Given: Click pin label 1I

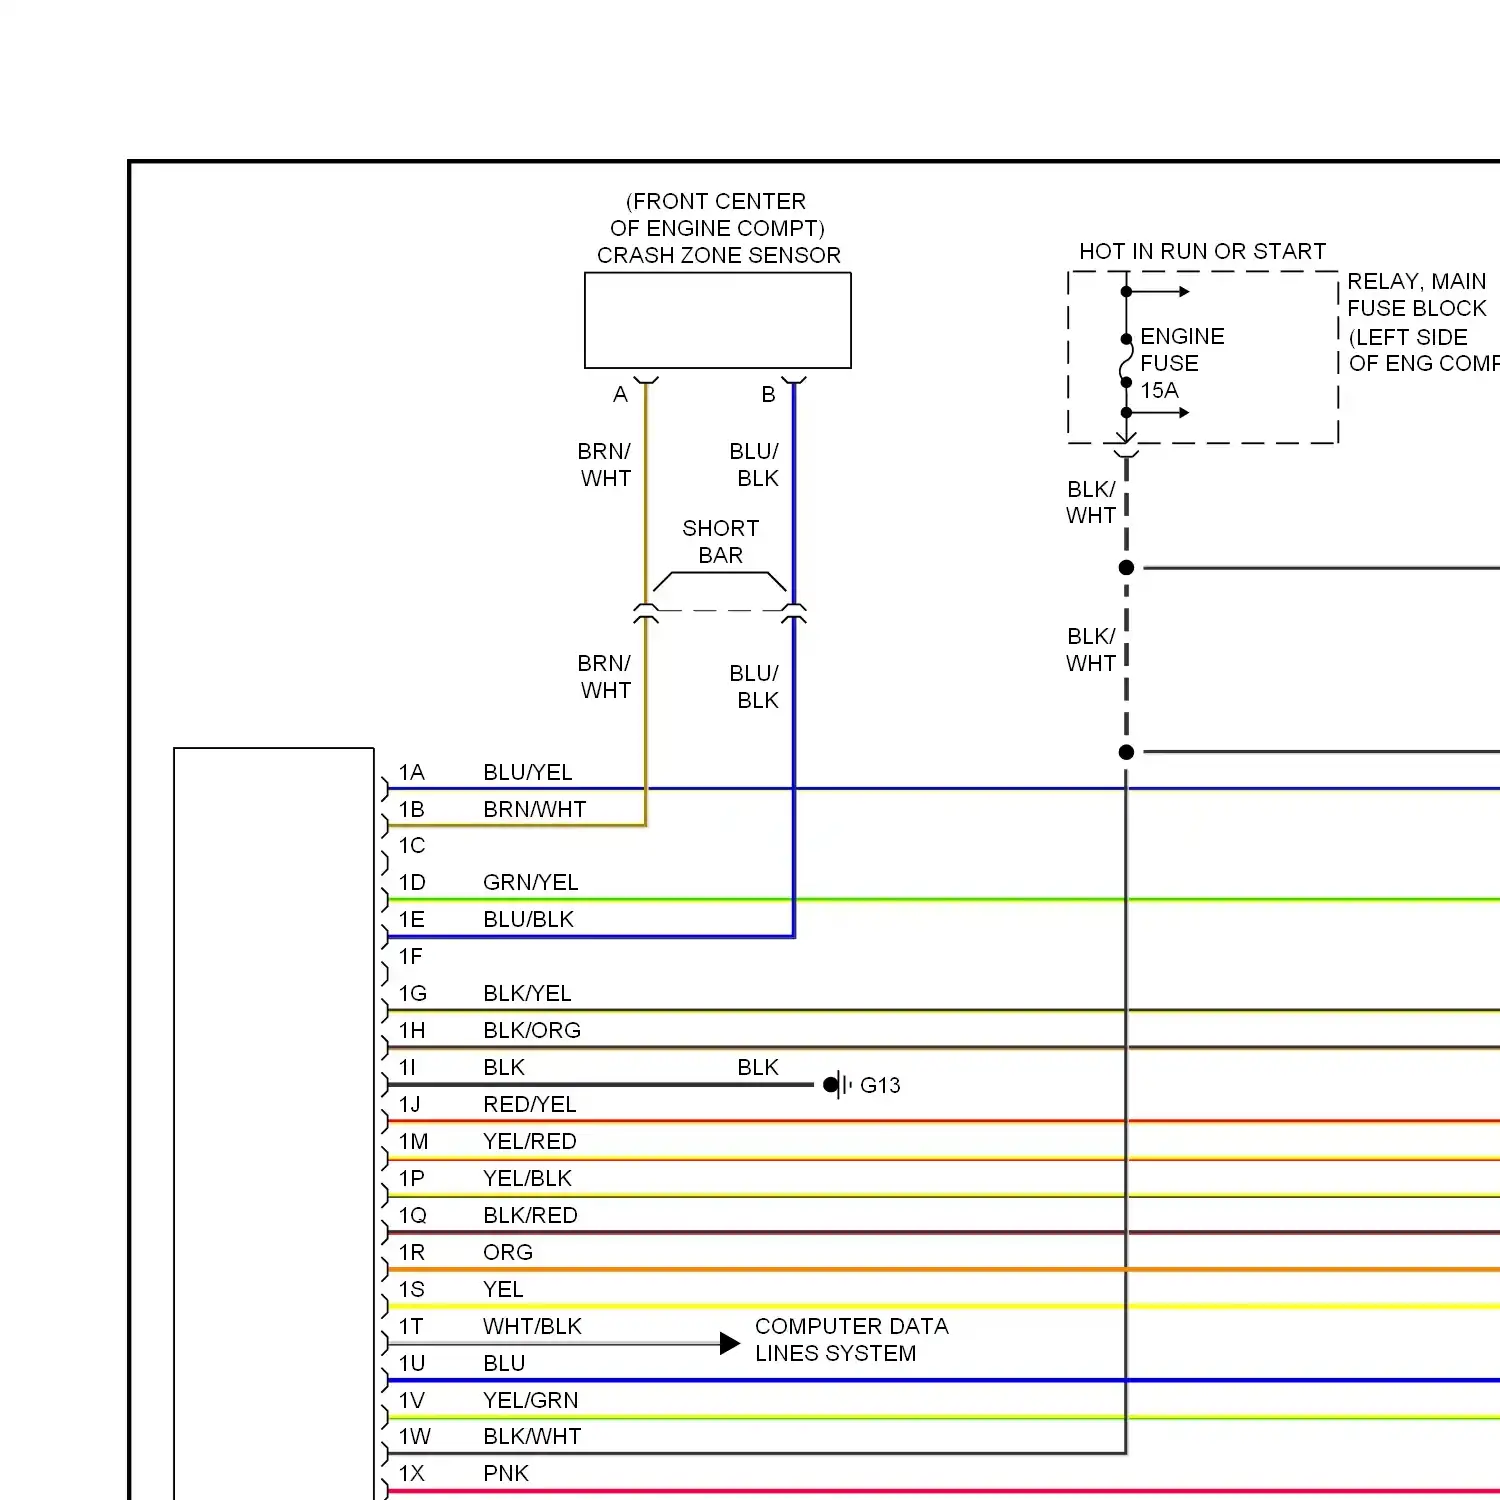Looking at the screenshot, I should (407, 1067).
